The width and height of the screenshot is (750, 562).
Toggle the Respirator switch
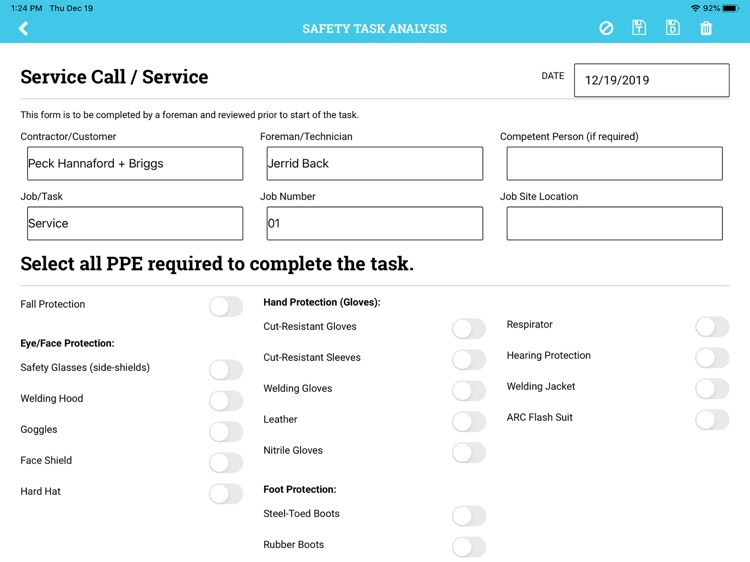tap(712, 327)
